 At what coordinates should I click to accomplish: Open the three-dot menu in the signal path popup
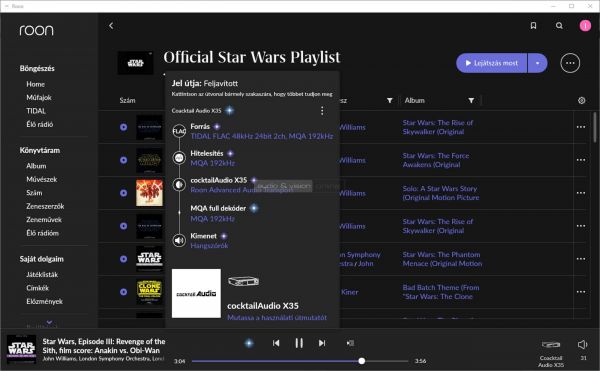click(322, 111)
